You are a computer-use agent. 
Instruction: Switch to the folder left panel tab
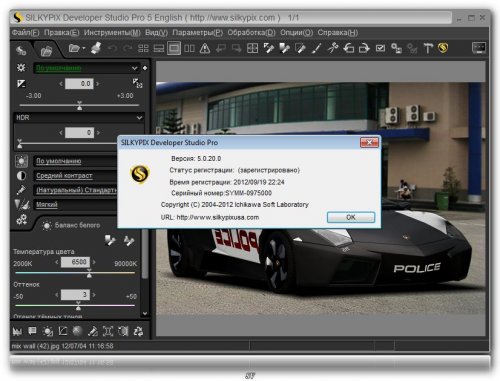[x=46, y=51]
